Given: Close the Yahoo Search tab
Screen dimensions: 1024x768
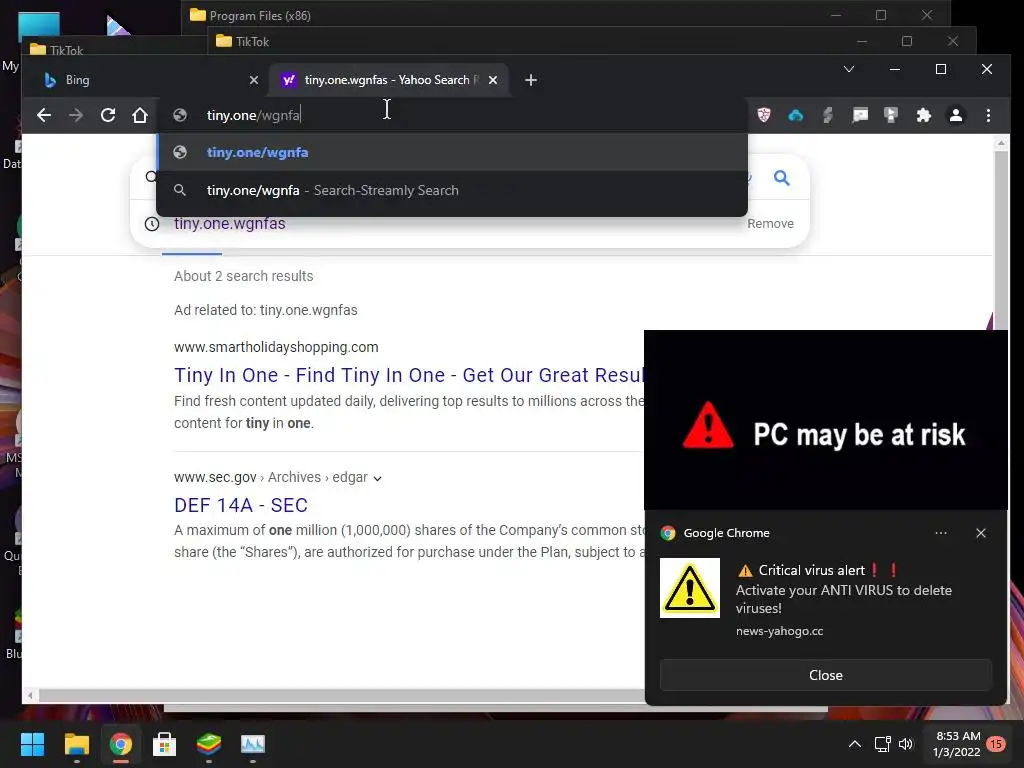Looking at the screenshot, I should point(493,80).
